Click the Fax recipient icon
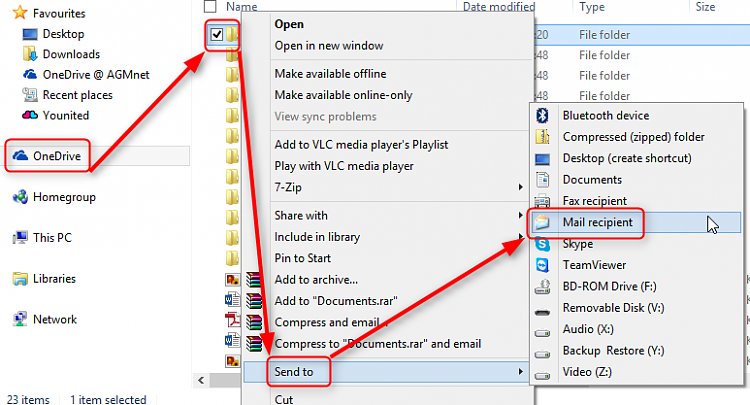 (542, 201)
